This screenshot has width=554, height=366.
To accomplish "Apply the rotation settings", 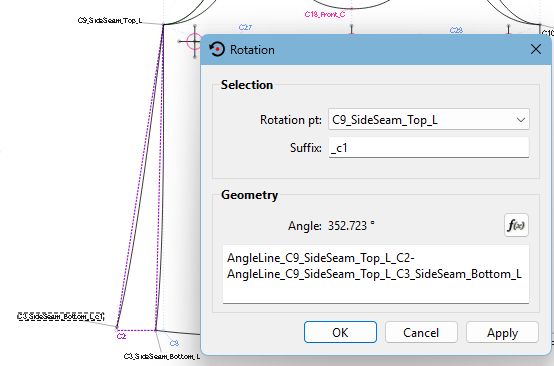I will click(x=502, y=332).
